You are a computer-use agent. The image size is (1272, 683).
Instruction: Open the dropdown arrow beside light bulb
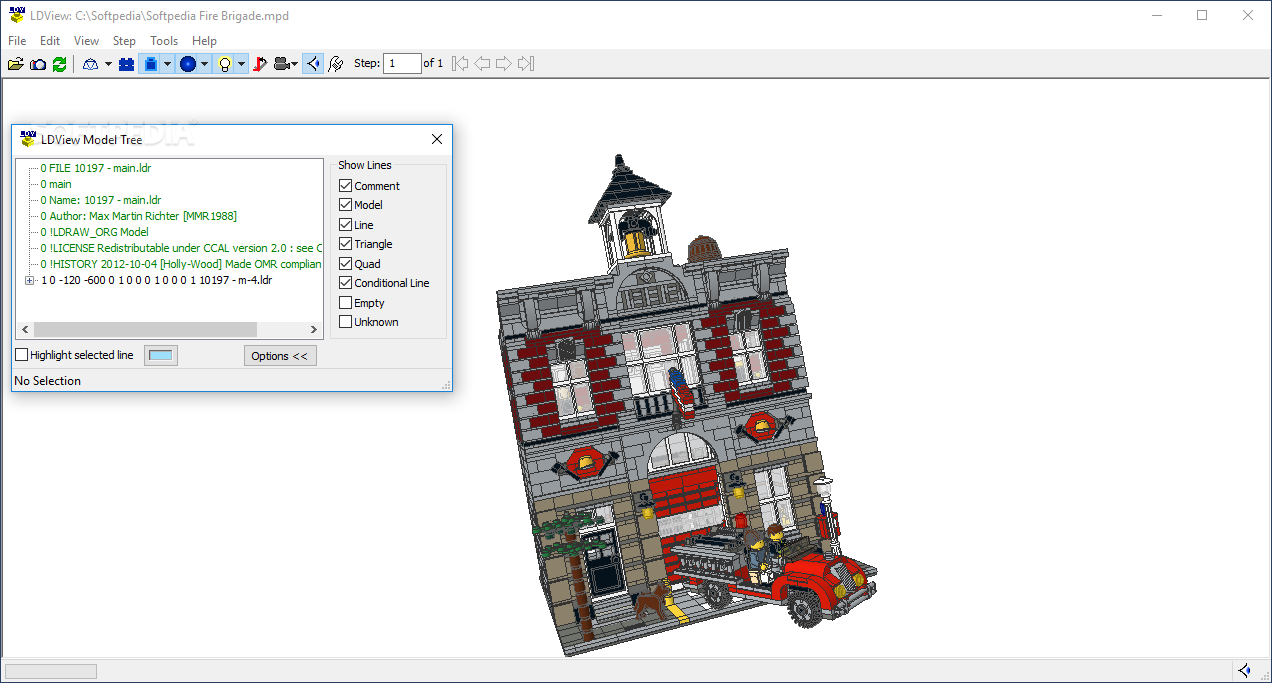pyautogui.click(x=242, y=64)
